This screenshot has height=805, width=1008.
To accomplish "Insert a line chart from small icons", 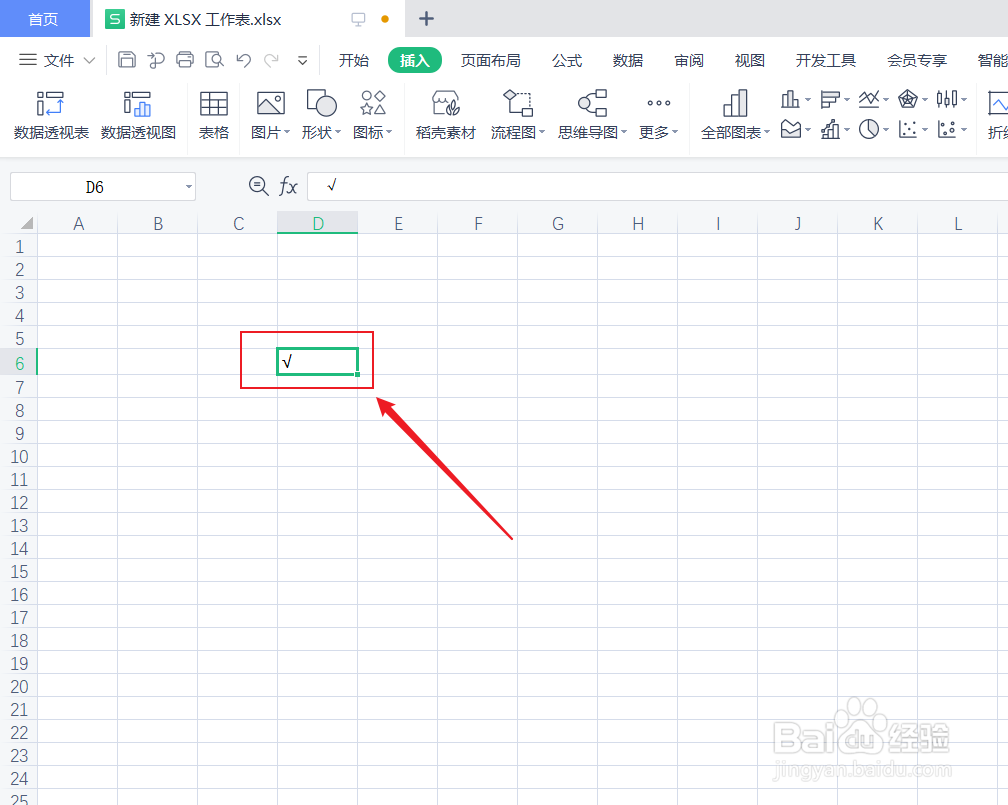I will (x=869, y=99).
